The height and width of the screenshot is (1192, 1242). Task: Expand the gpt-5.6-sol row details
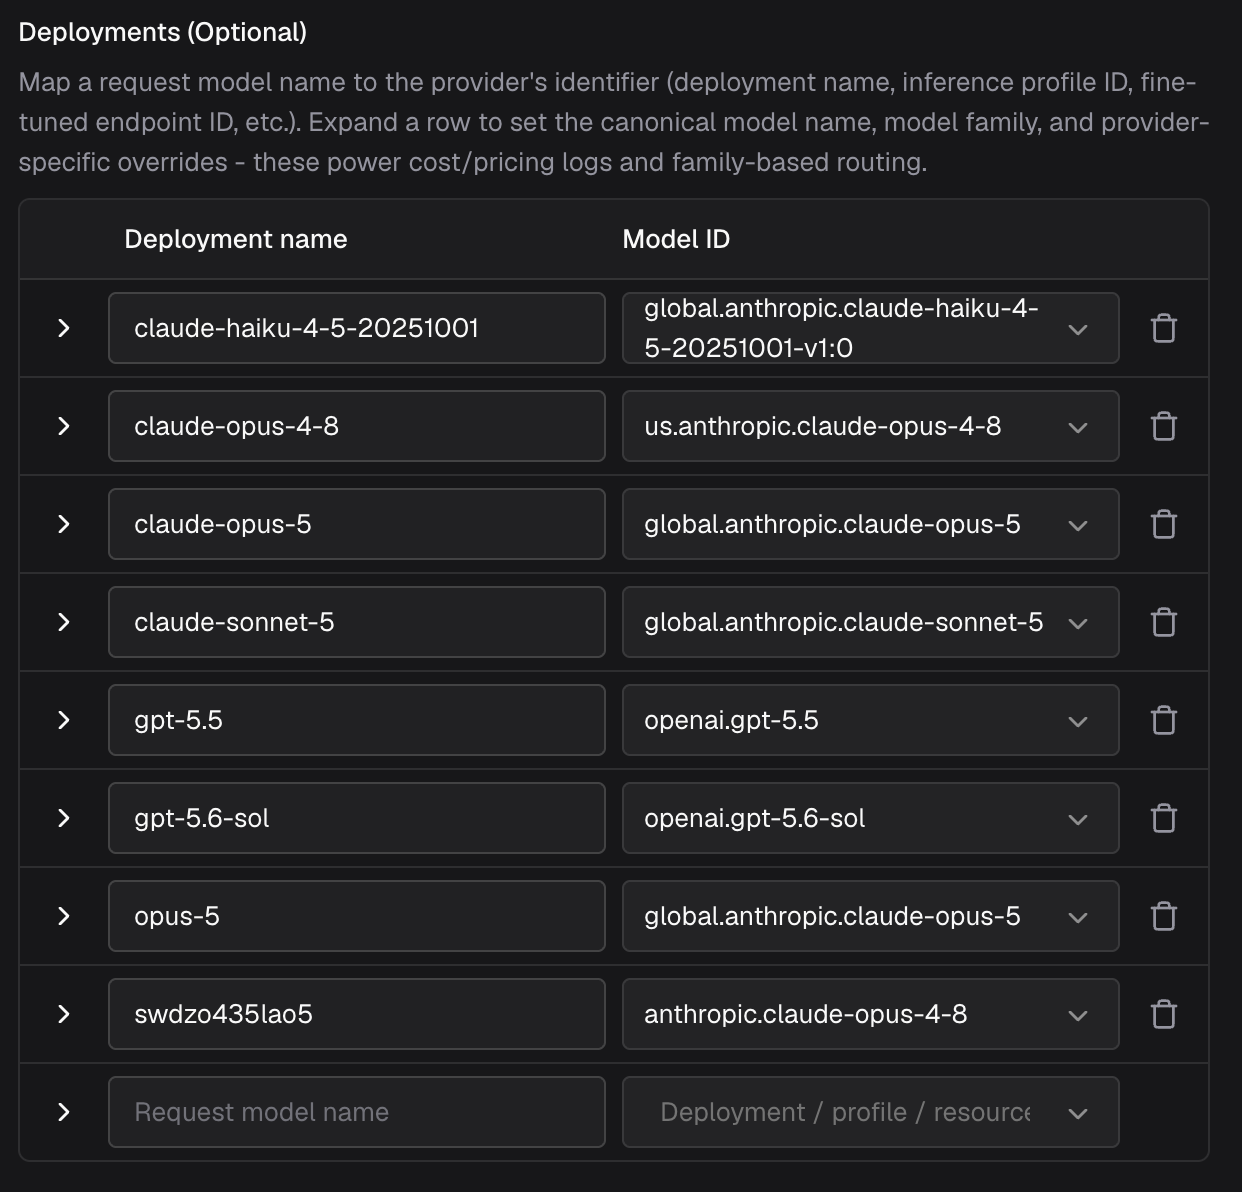(x=64, y=818)
